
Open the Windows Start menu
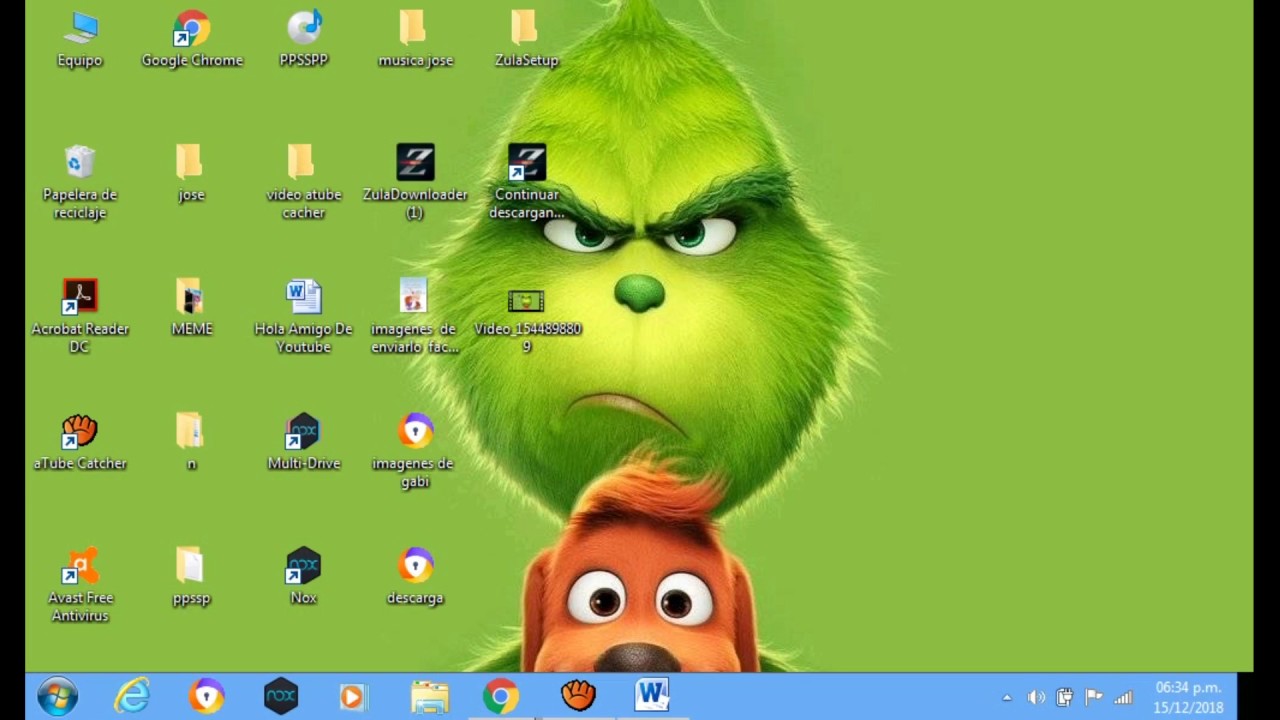pos(57,696)
